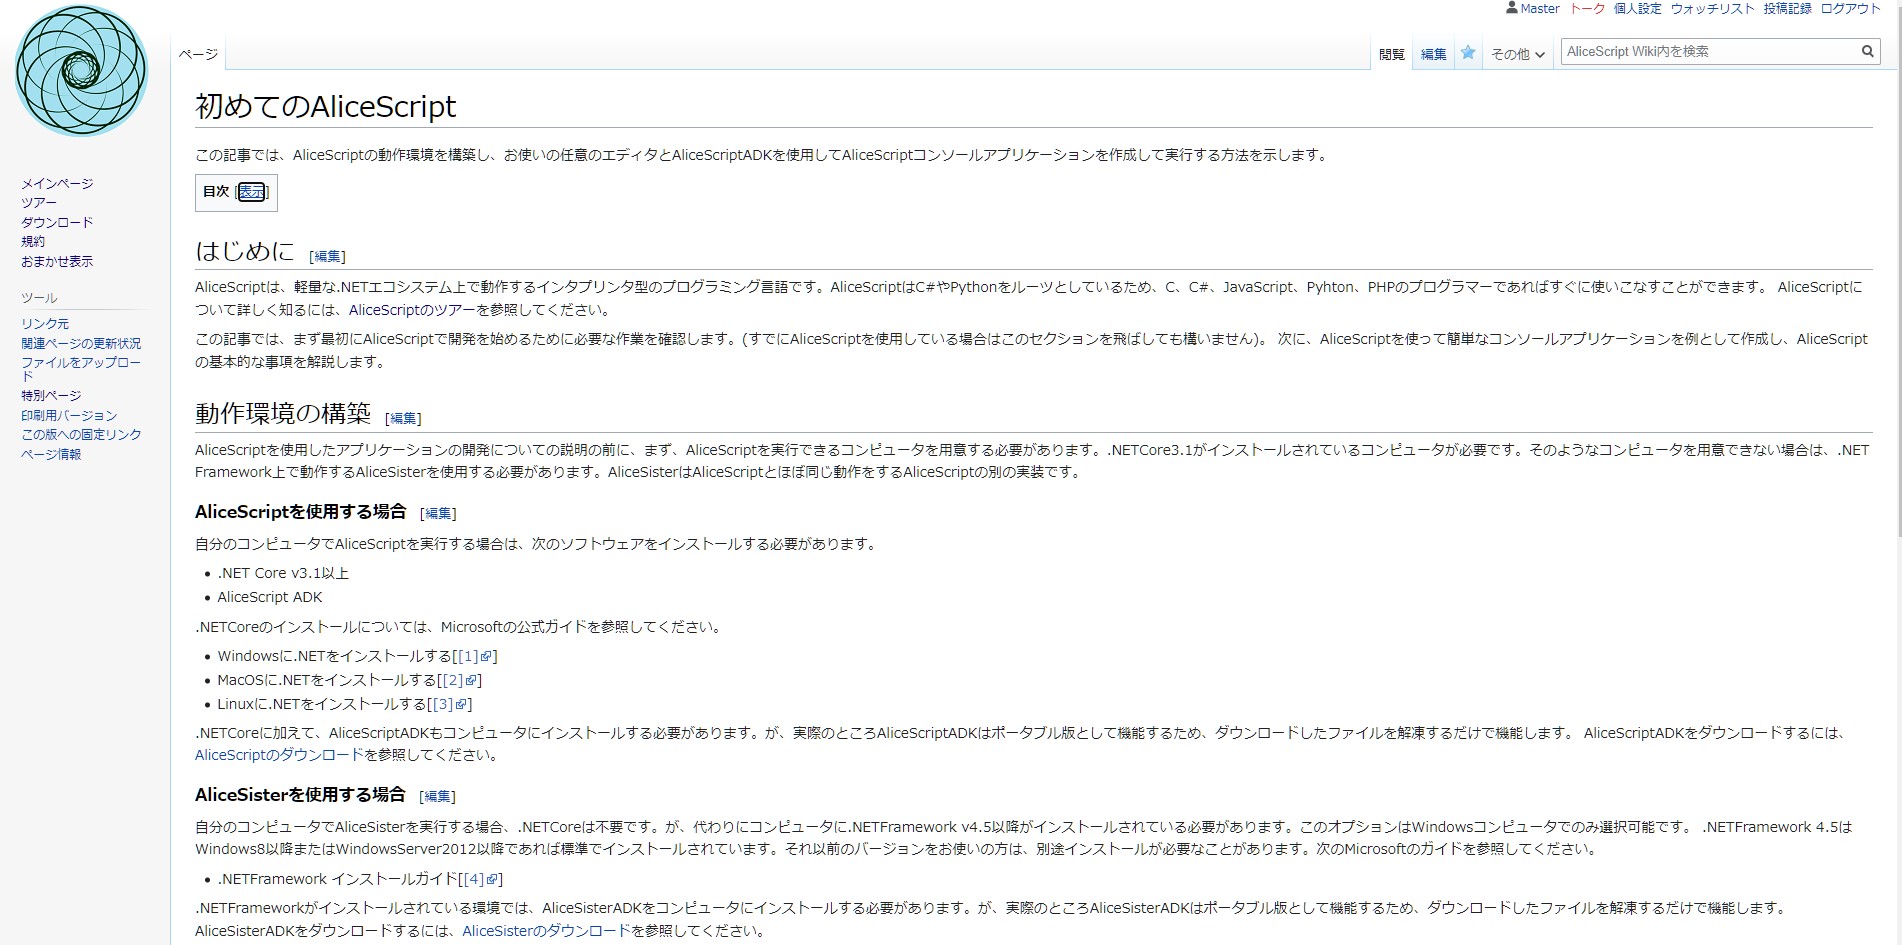Collapse the 目次 using the 表示 toggle

[250, 191]
